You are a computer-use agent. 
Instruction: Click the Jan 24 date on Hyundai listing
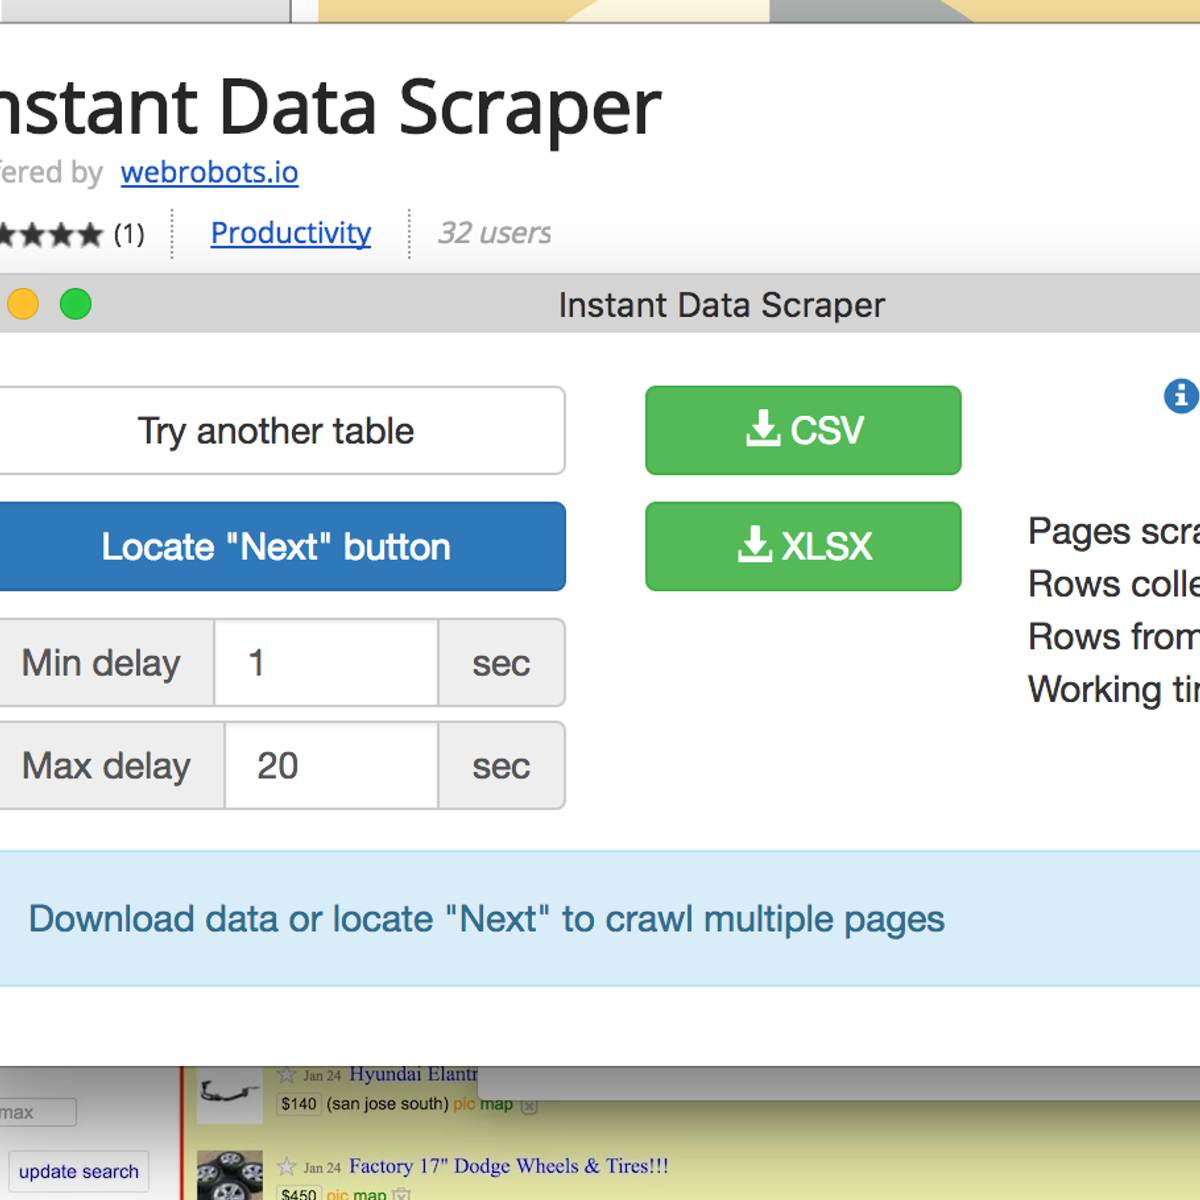tap(322, 1076)
